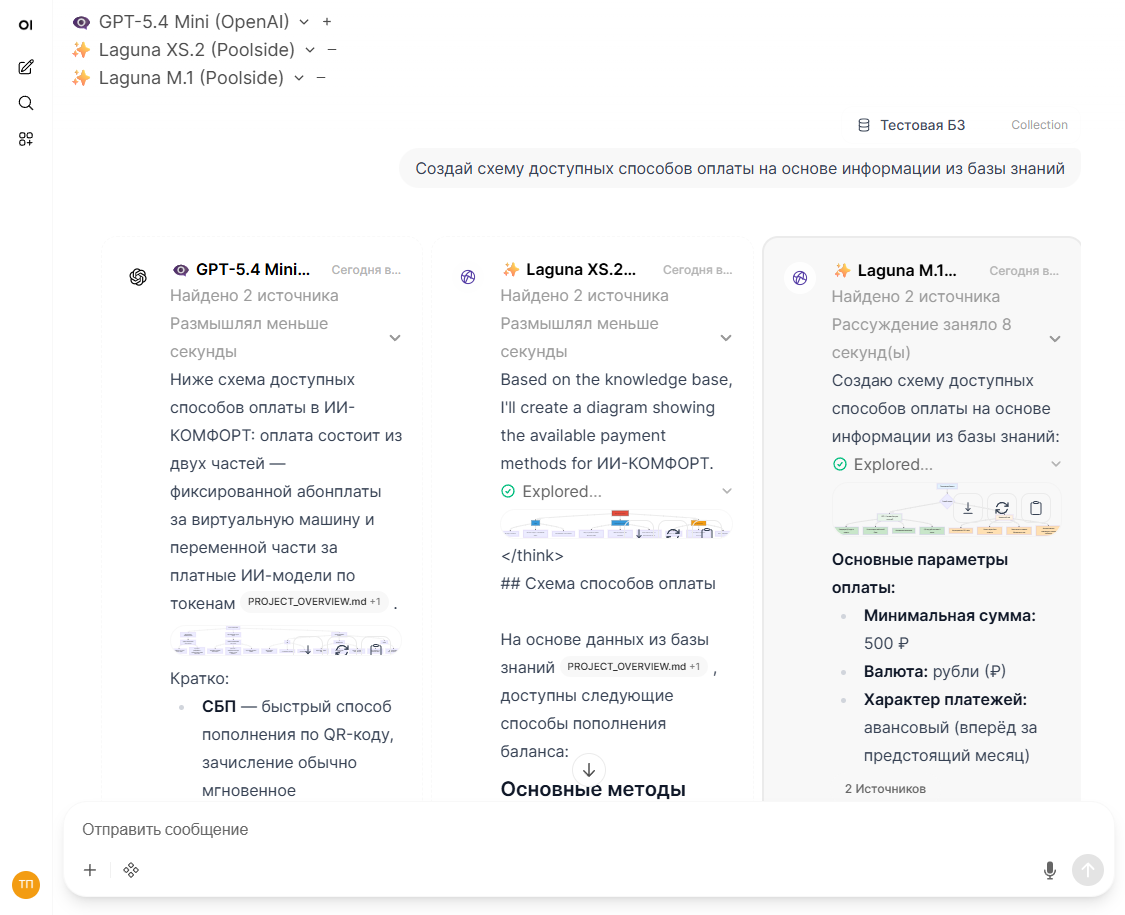Image resolution: width=1125 pixels, height=915 pixels.
Task: Copy the Laguna M.1 diagram to clipboard
Action: (x=1036, y=508)
